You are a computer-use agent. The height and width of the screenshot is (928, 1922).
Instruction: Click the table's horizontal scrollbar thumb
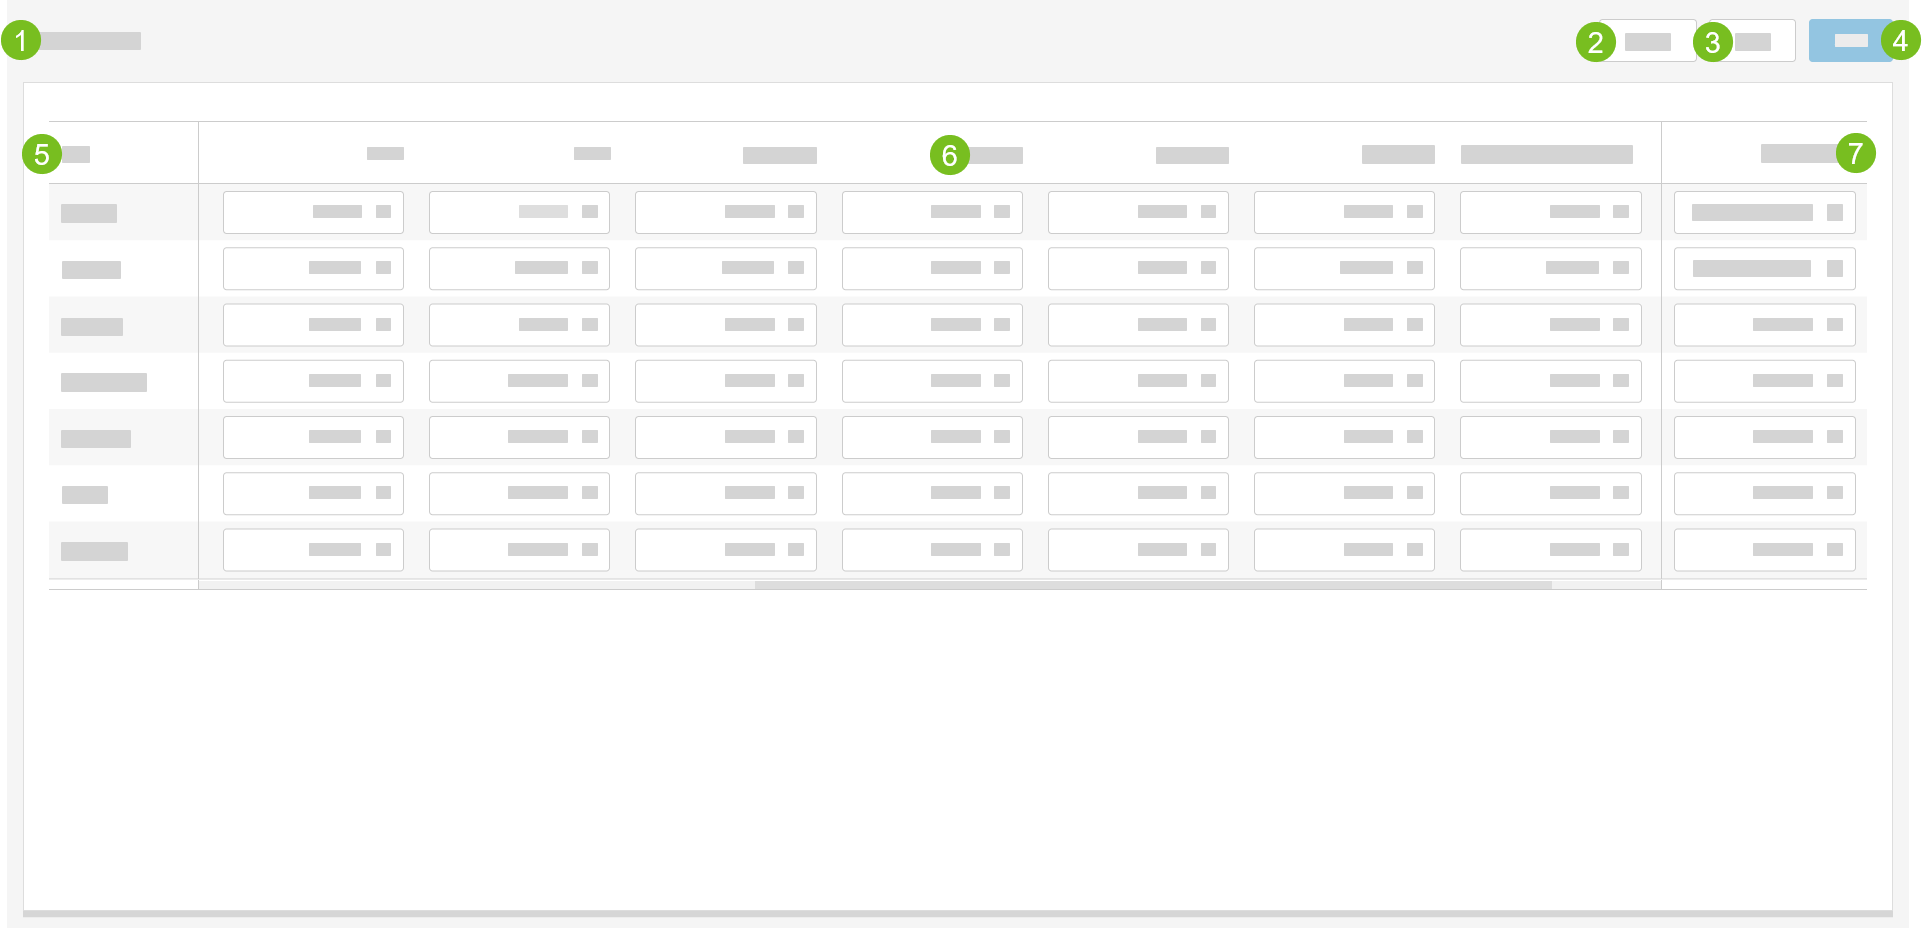[x=1152, y=585]
